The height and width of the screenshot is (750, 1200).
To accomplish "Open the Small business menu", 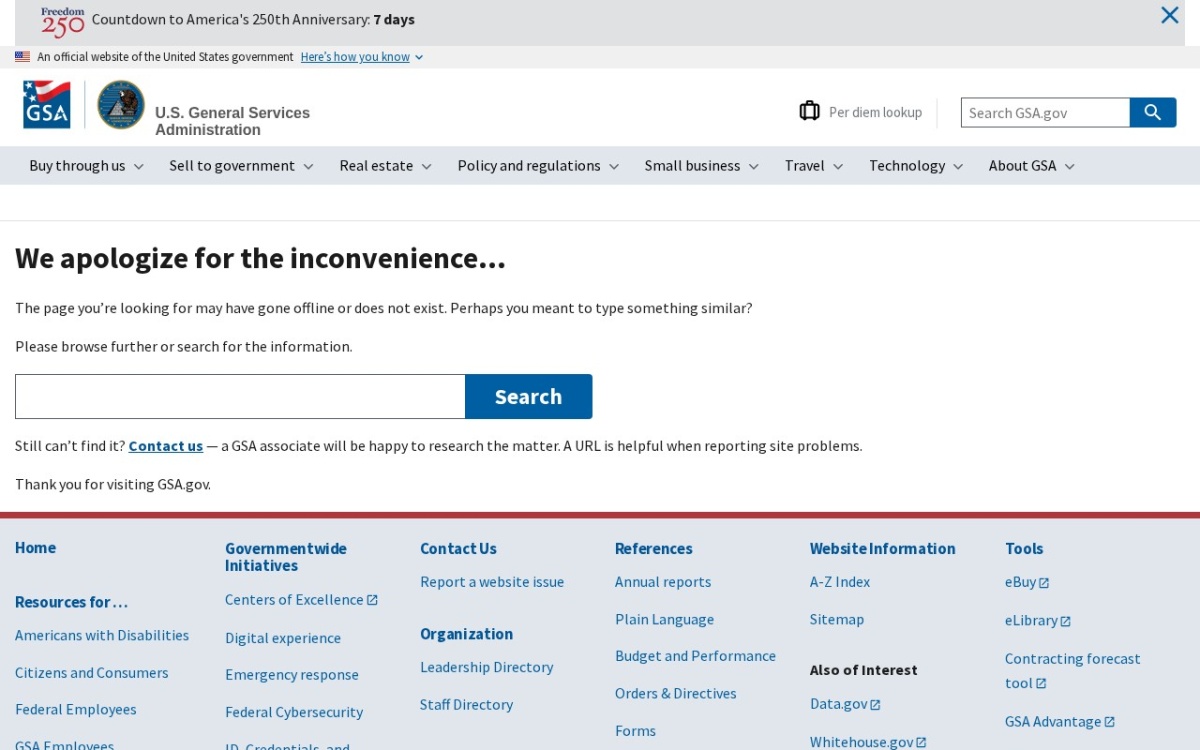I will point(701,166).
